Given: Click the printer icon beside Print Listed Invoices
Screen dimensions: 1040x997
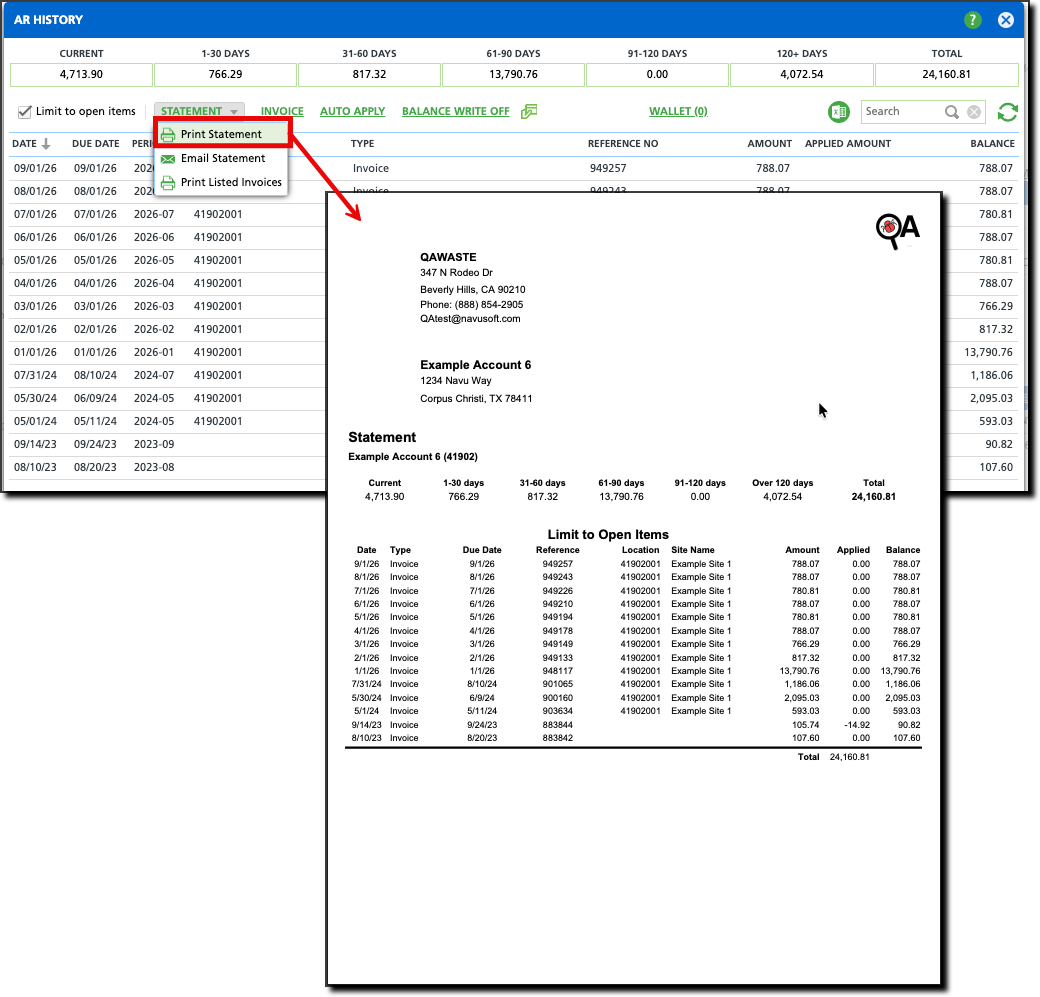Looking at the screenshot, I should [x=168, y=182].
